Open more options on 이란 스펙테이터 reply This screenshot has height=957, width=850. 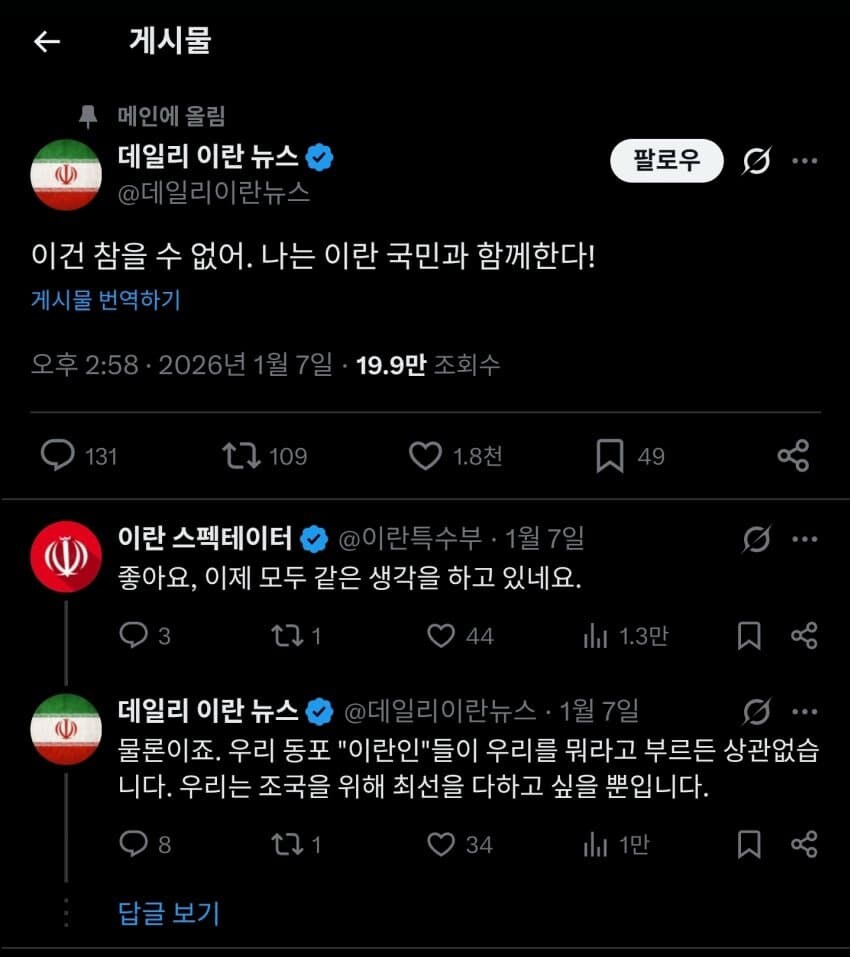point(805,539)
